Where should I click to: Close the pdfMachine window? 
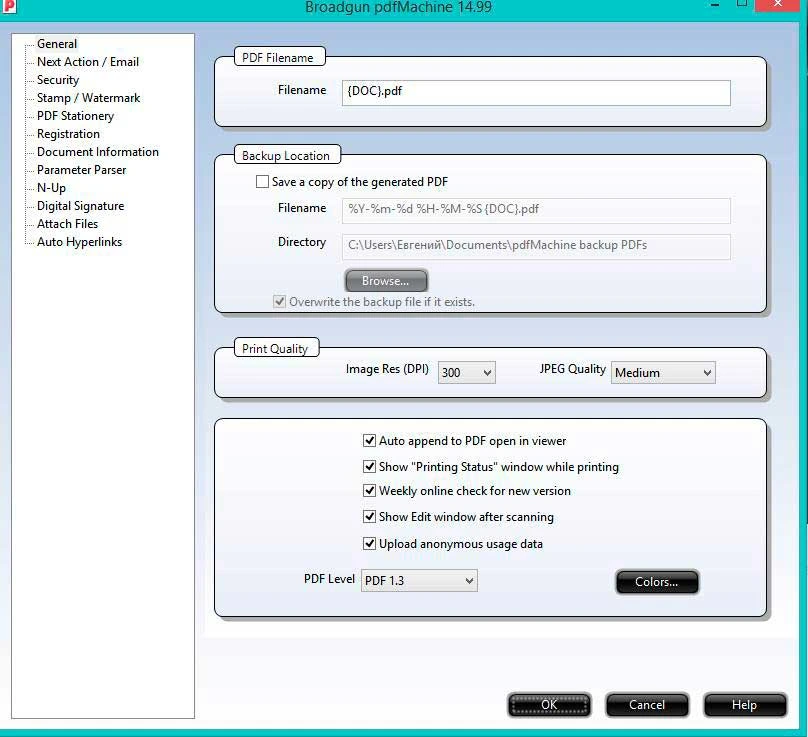click(x=778, y=4)
